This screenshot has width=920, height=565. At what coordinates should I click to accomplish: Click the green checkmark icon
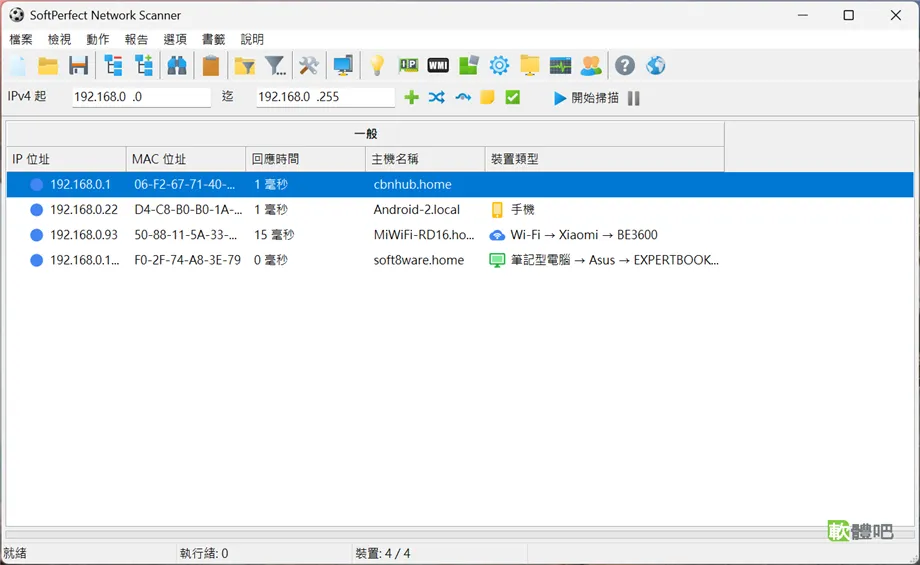pos(513,97)
